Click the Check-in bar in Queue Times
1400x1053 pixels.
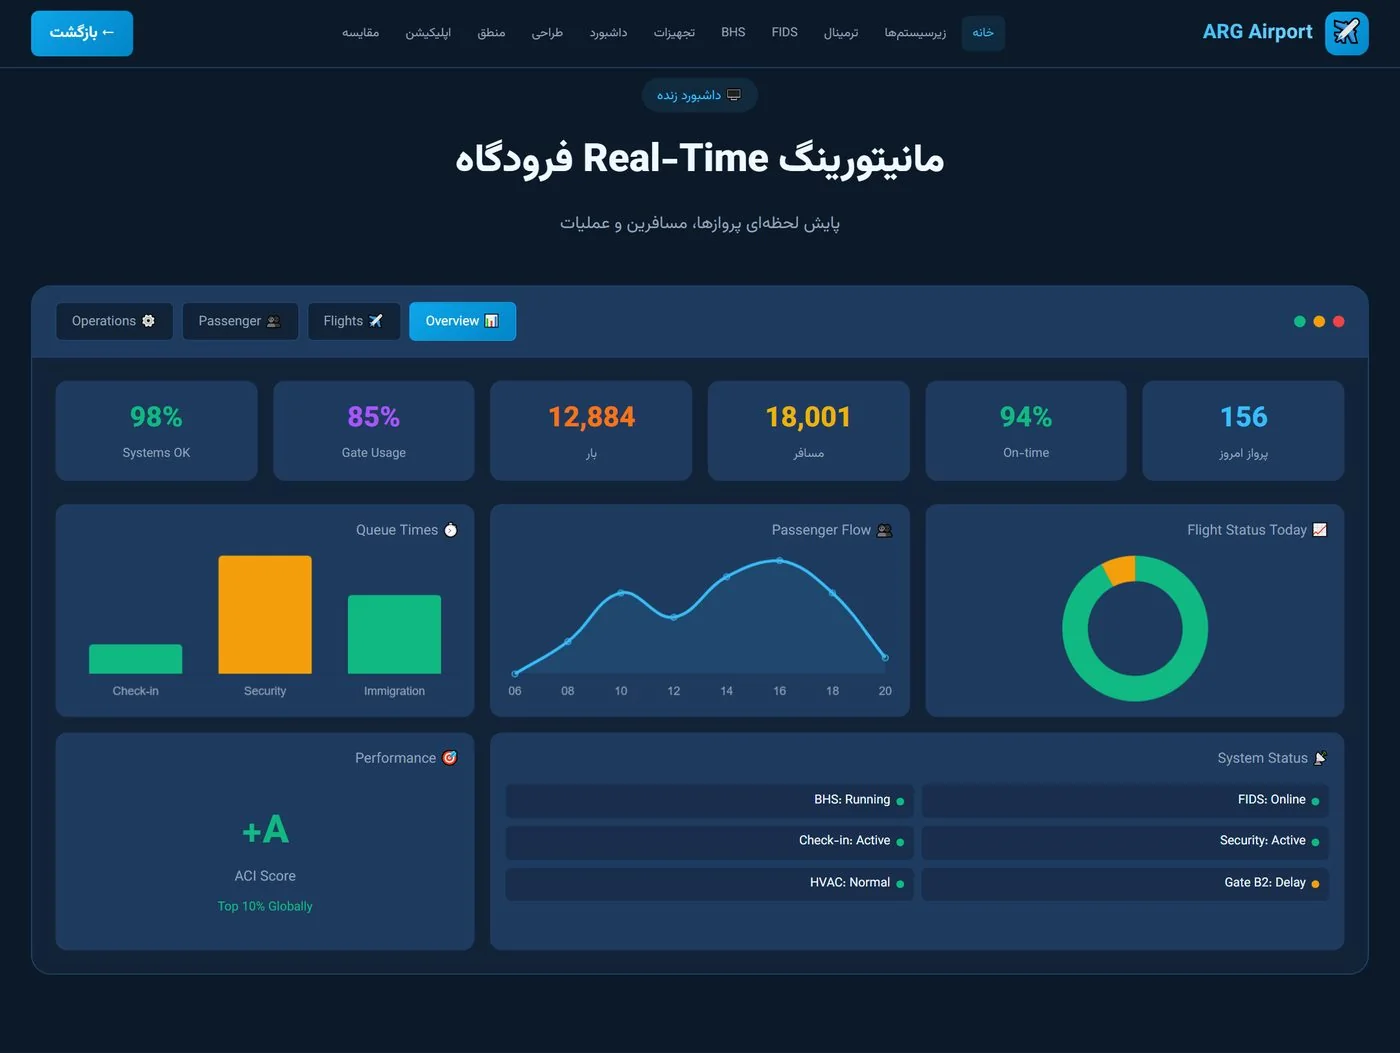135,659
